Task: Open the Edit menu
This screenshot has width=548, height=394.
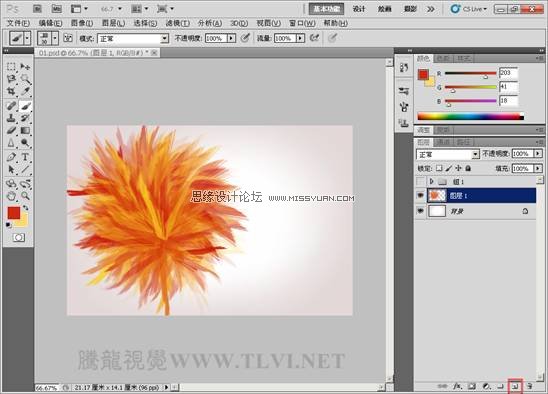Action: click(50, 23)
